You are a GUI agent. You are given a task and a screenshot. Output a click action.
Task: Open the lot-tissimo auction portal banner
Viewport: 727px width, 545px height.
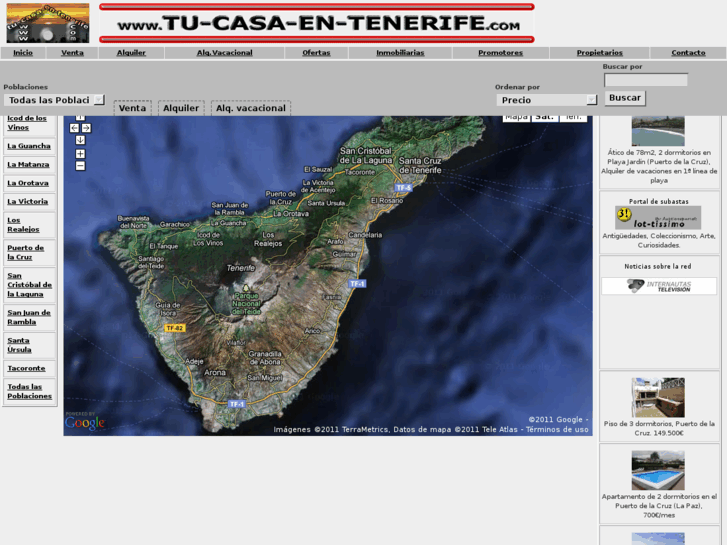click(x=658, y=218)
